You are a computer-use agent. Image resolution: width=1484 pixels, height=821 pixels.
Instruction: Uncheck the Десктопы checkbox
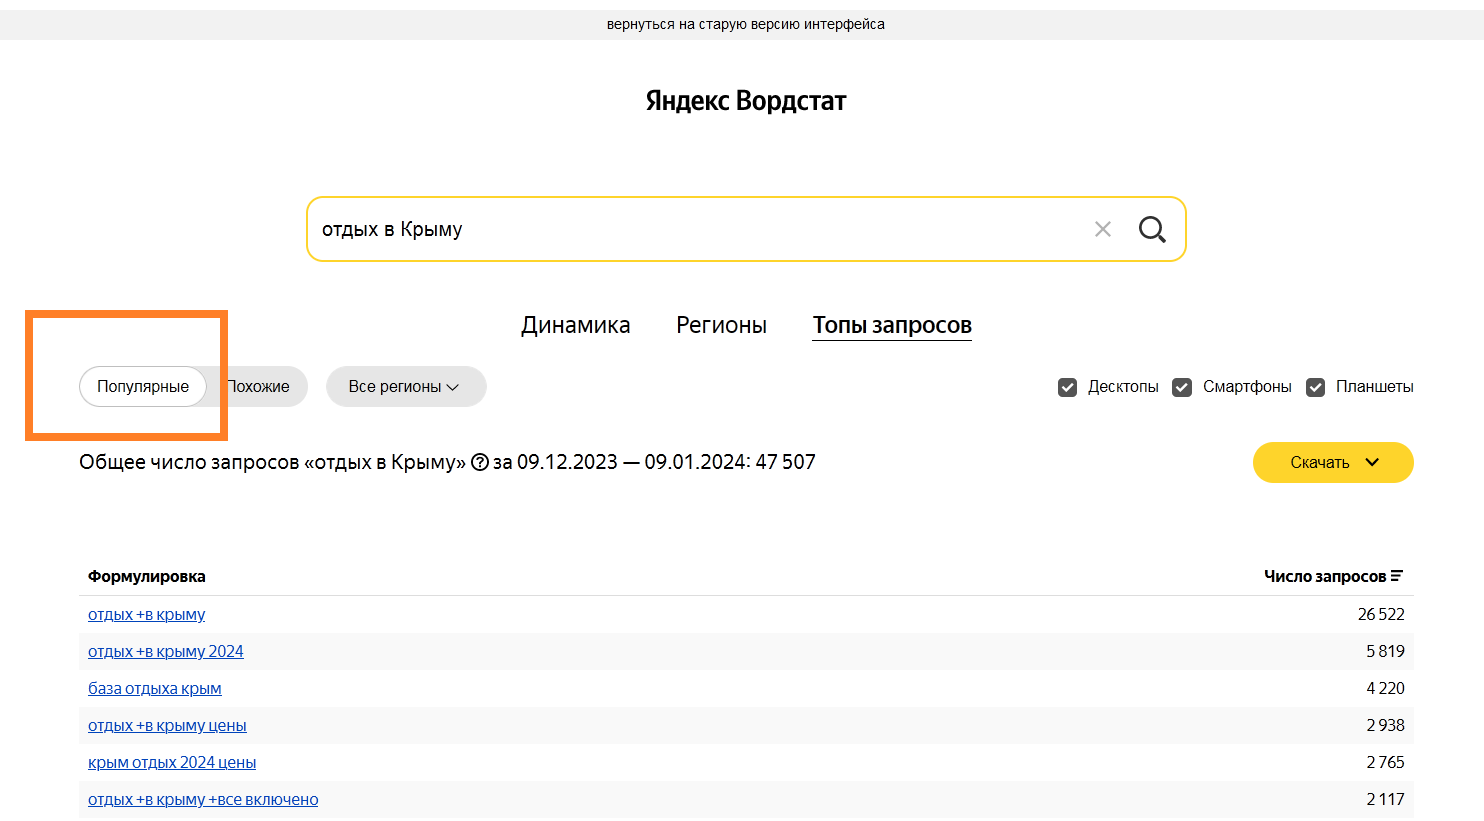1068,387
